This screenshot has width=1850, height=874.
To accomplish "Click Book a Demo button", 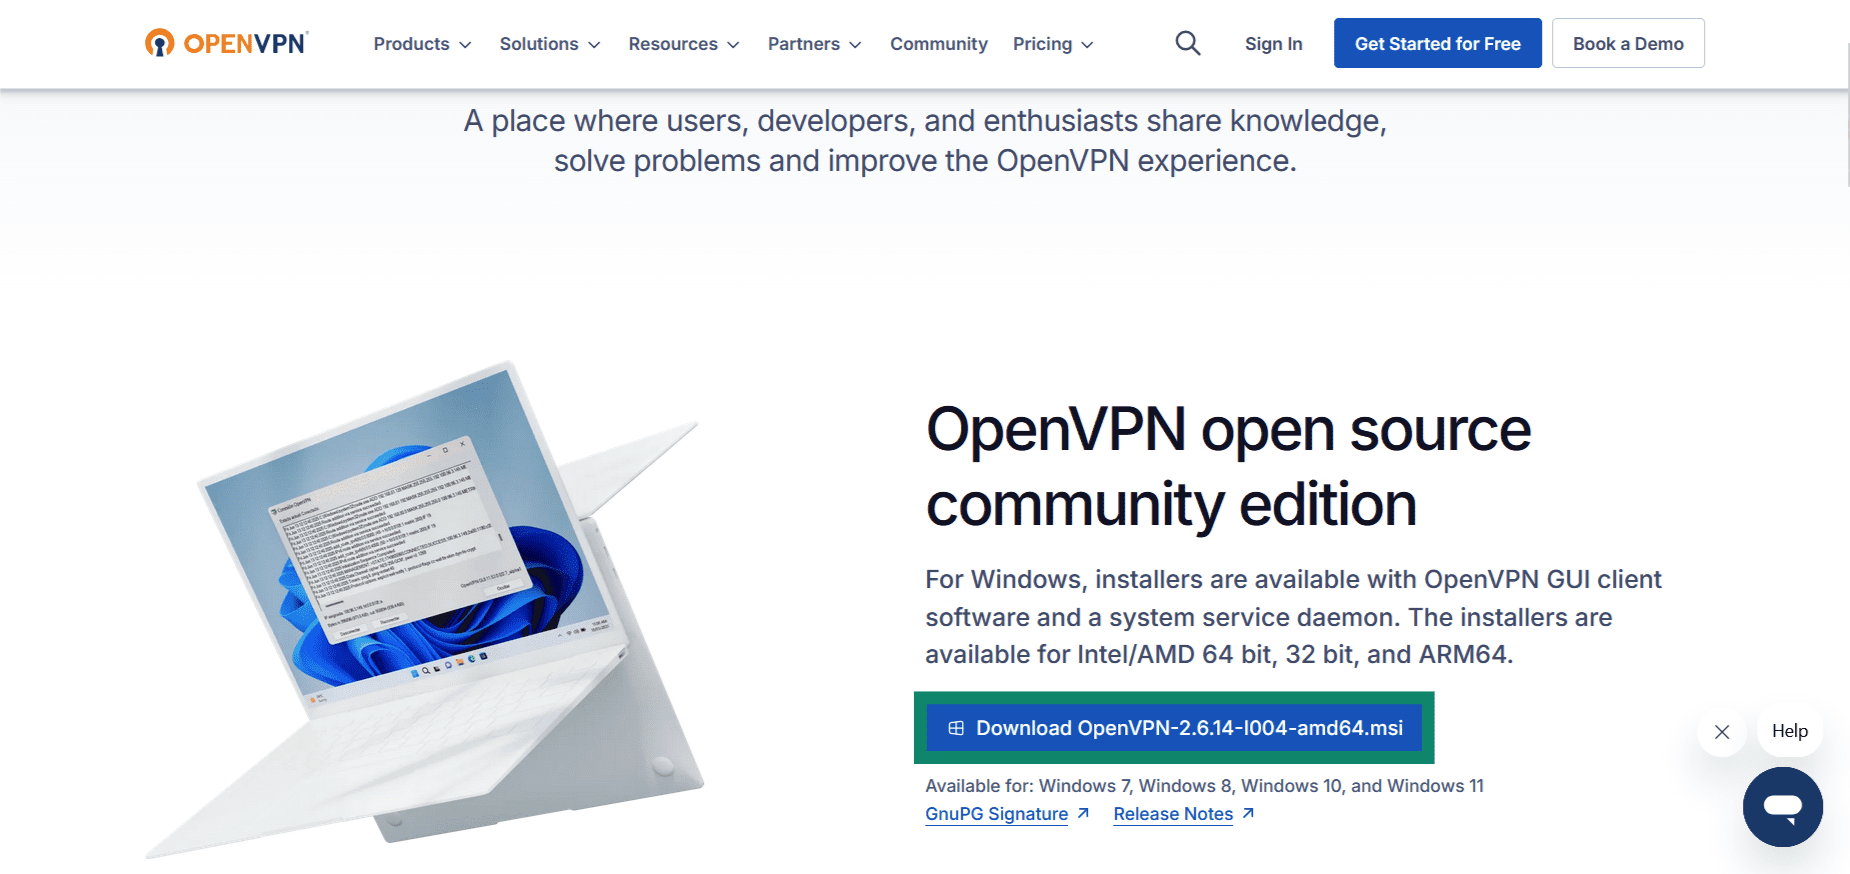I will [1627, 43].
